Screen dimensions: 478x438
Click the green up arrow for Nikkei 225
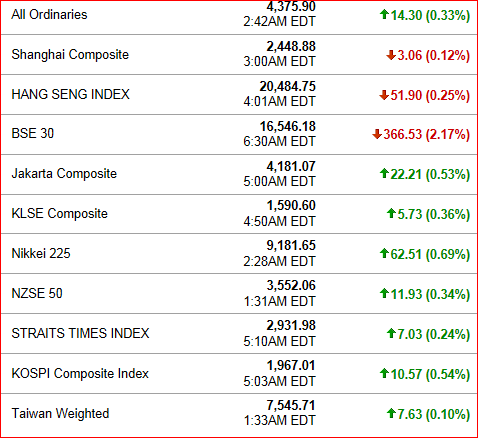coord(384,253)
